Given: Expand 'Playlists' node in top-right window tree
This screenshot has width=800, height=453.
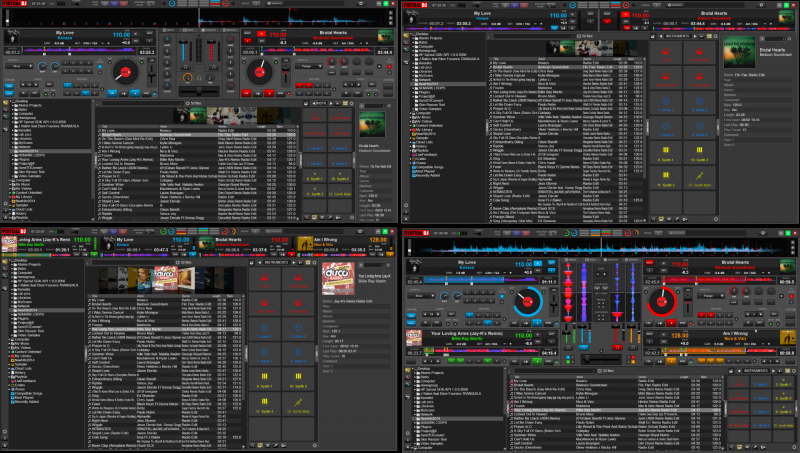Looking at the screenshot, I should (412, 150).
